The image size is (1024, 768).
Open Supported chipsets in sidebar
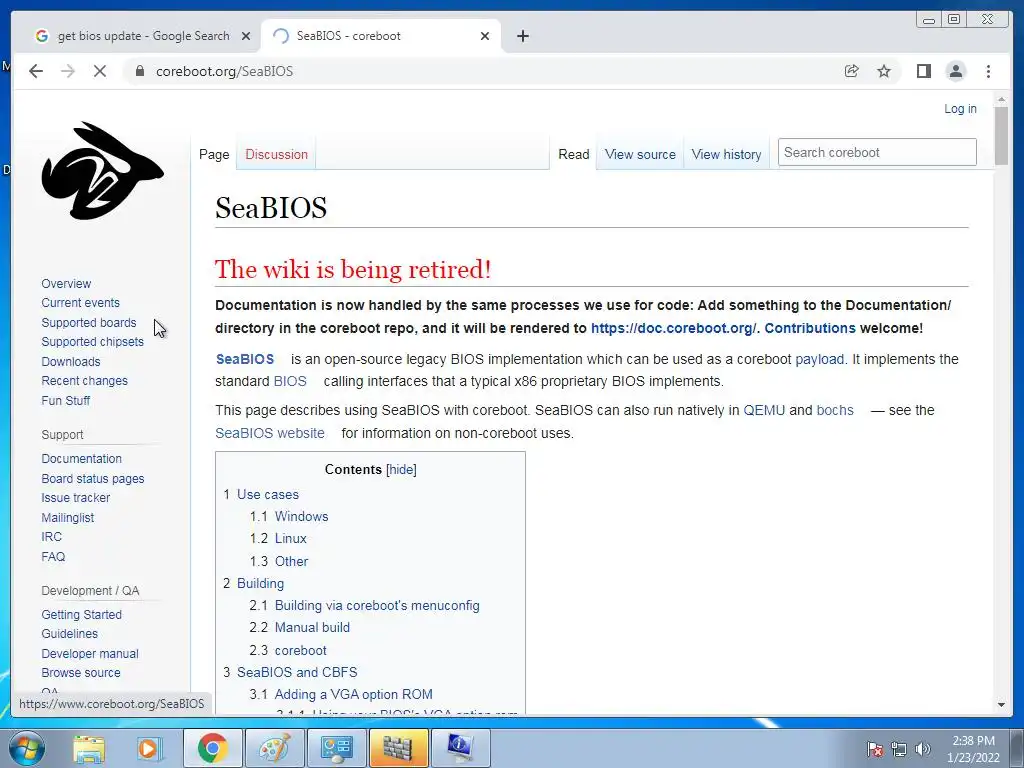click(92, 342)
